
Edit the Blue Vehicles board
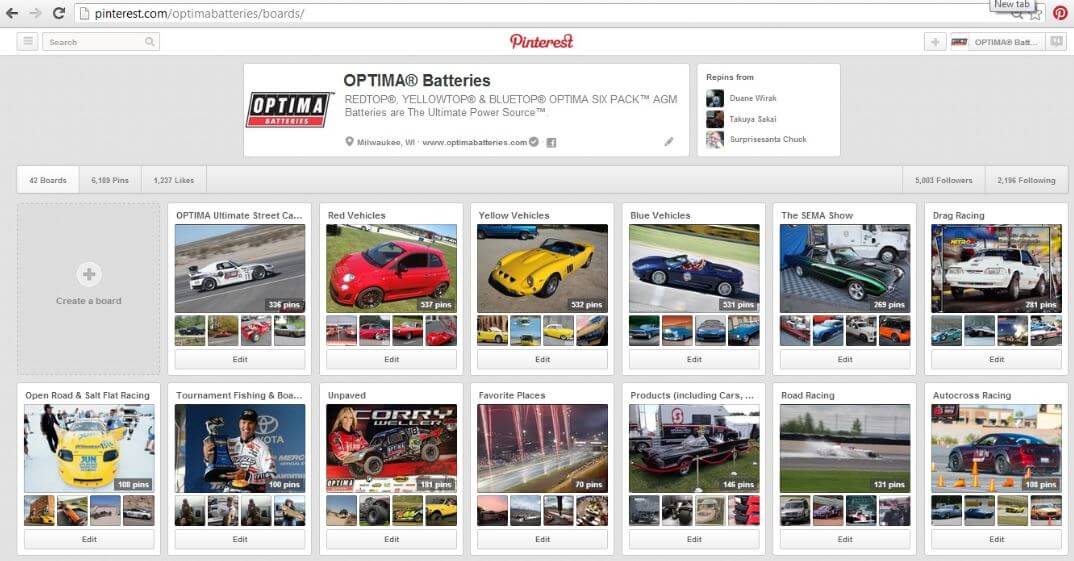pos(694,359)
